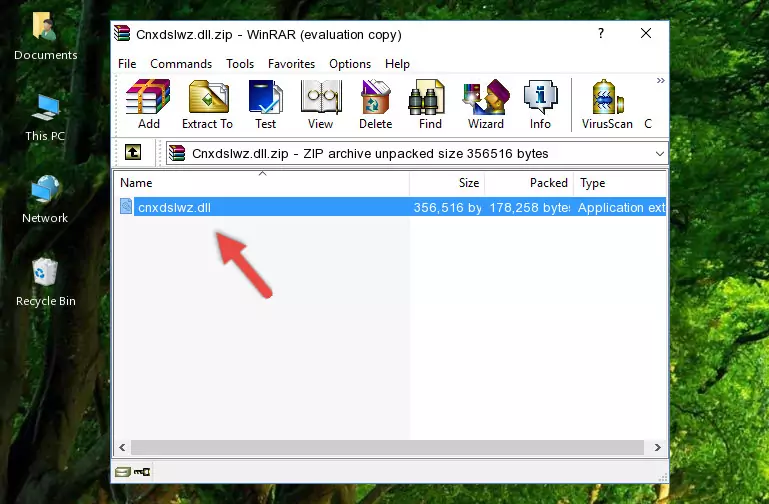The width and height of the screenshot is (769, 504).
Task: Click the key password icon in status bar
Action: point(142,472)
